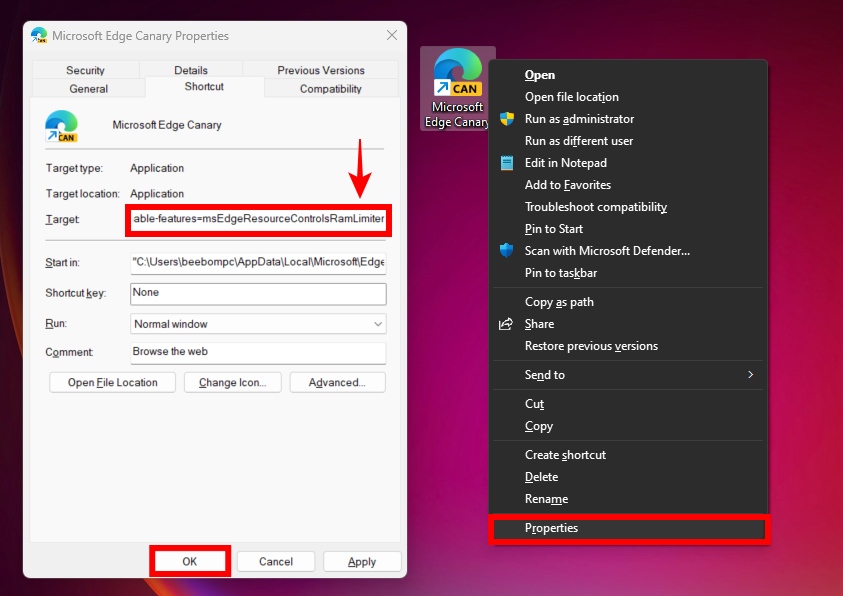This screenshot has height=596, width=843.
Task: Choose Cut from the context menu
Action: pos(627,404)
